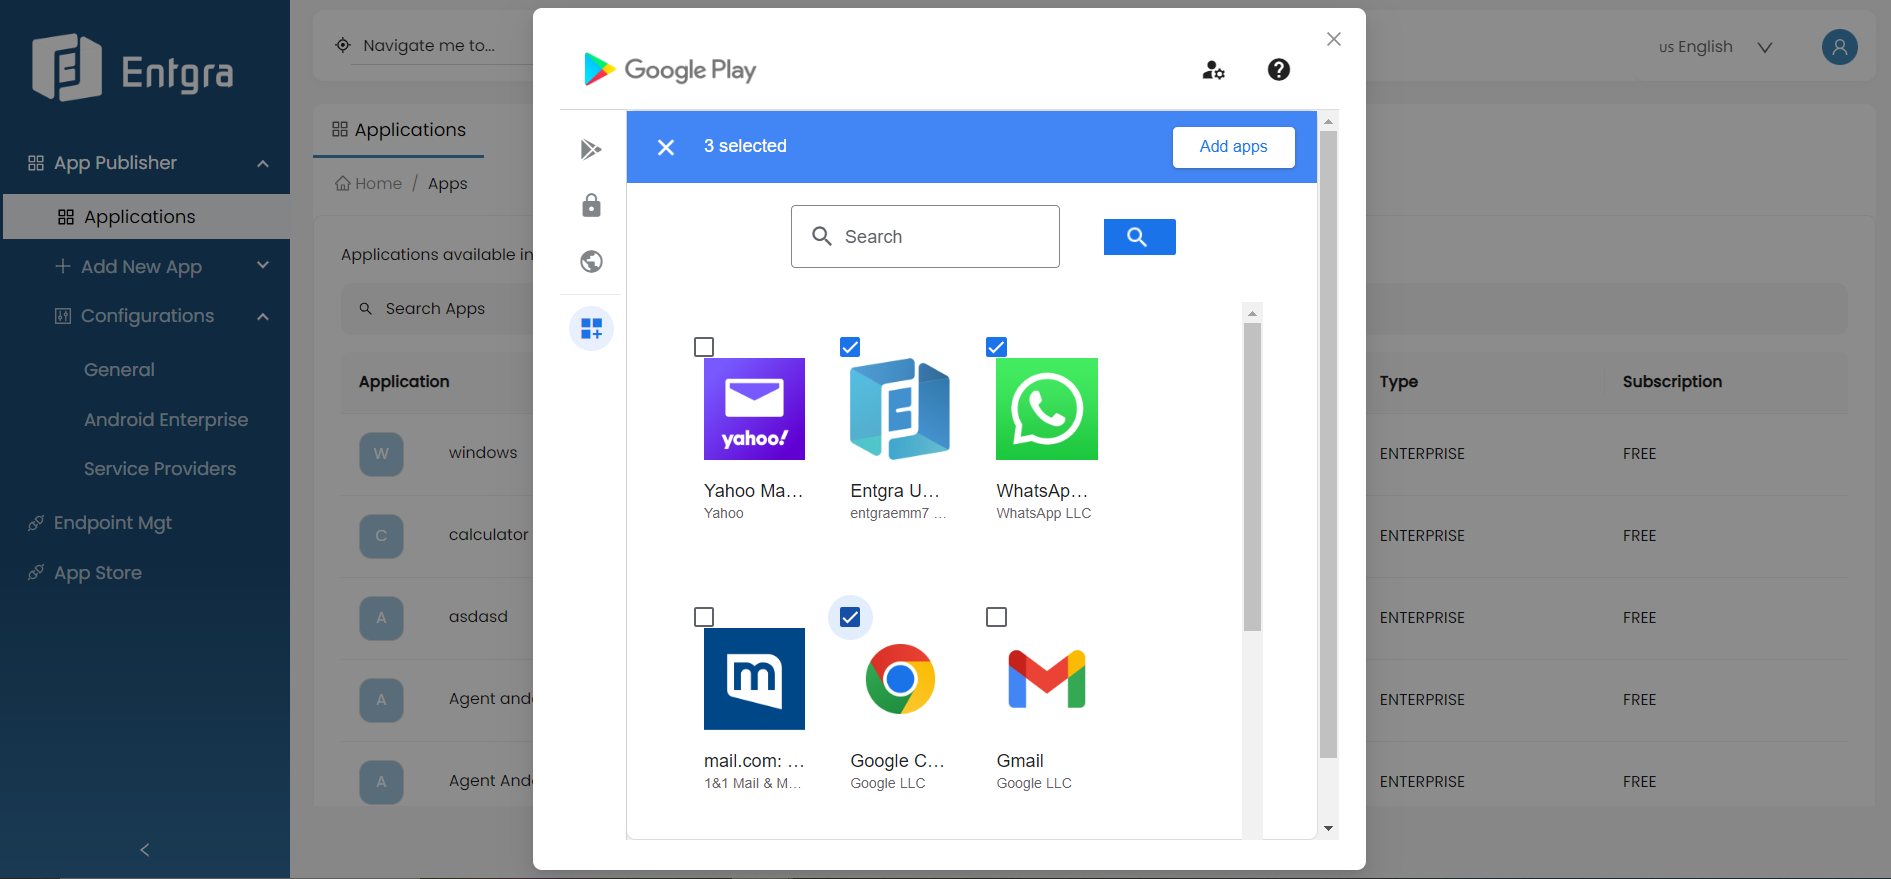Collapse the sidebar with left arrow
This screenshot has width=1891, height=879.
[x=145, y=849]
